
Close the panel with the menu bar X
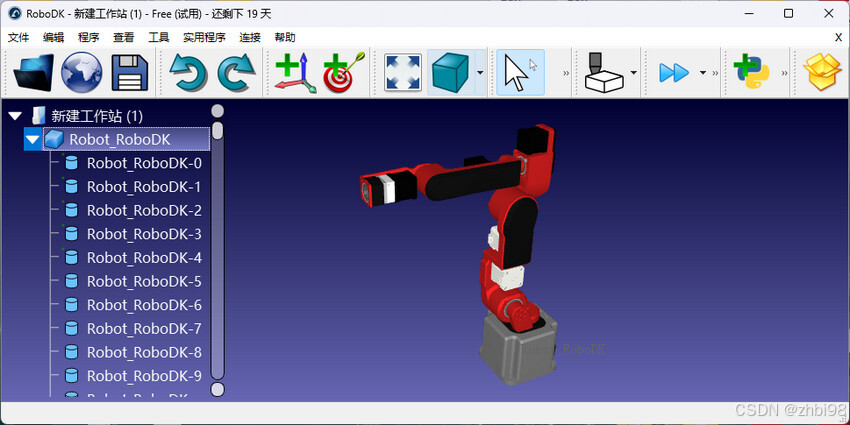(838, 37)
